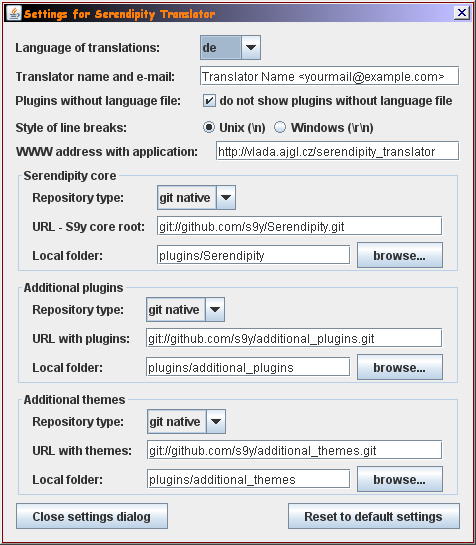
Task: Click Close settings dialog button
Action: click(x=92, y=516)
